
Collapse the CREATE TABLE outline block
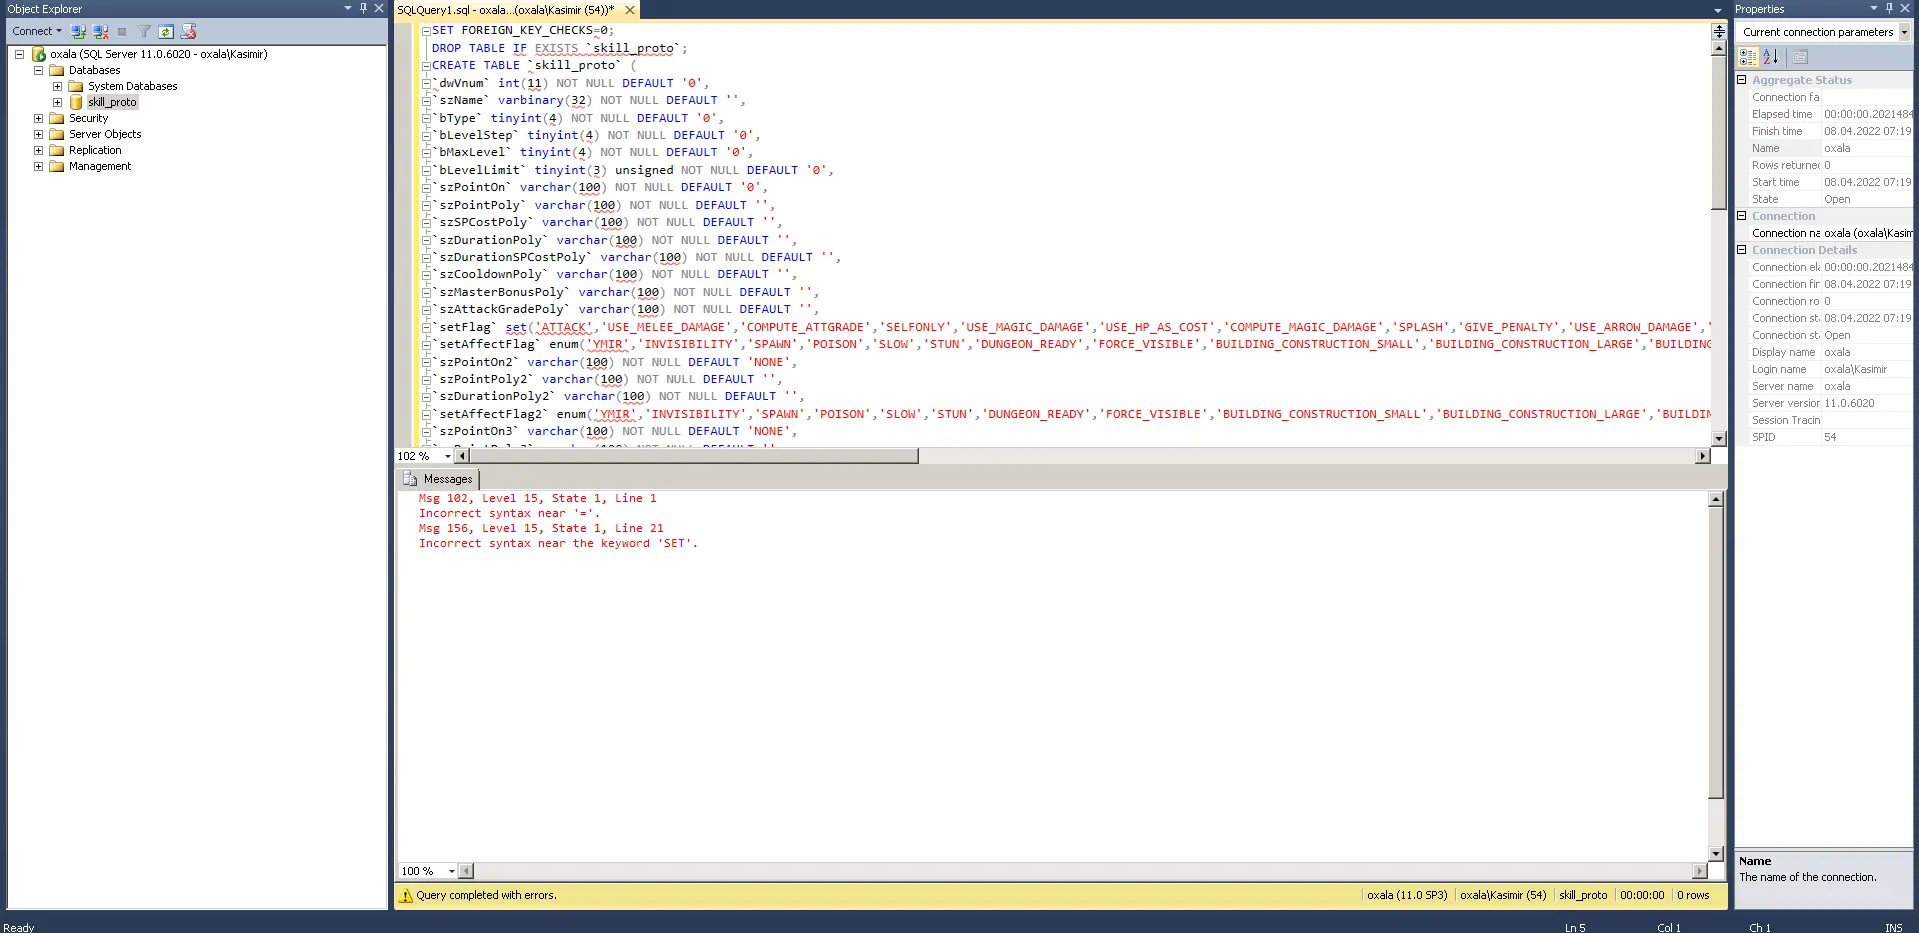426,66
